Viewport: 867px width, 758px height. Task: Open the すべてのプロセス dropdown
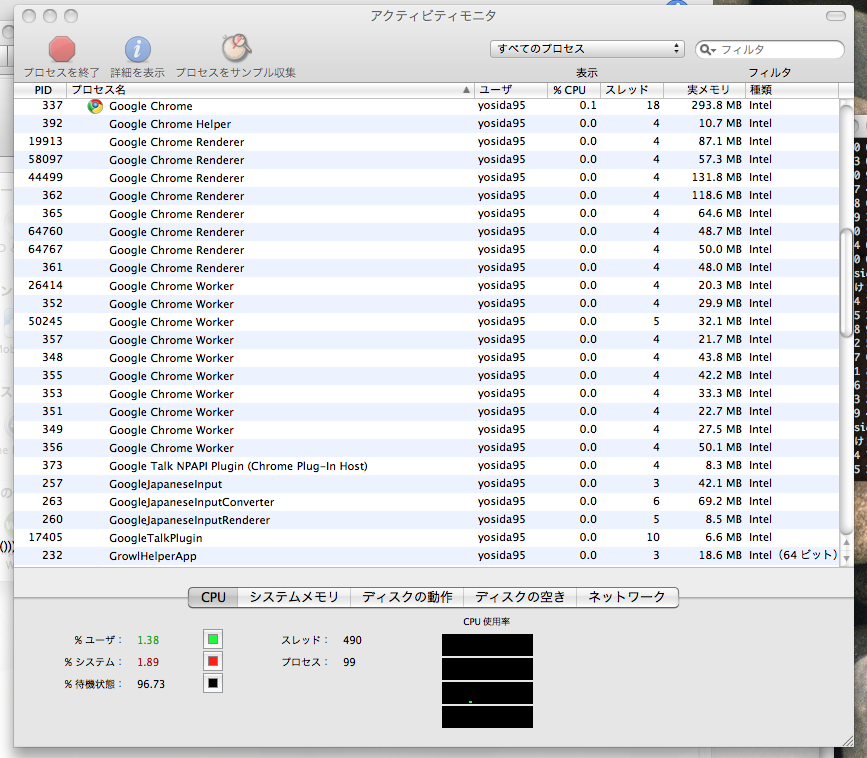pyautogui.click(x=587, y=49)
